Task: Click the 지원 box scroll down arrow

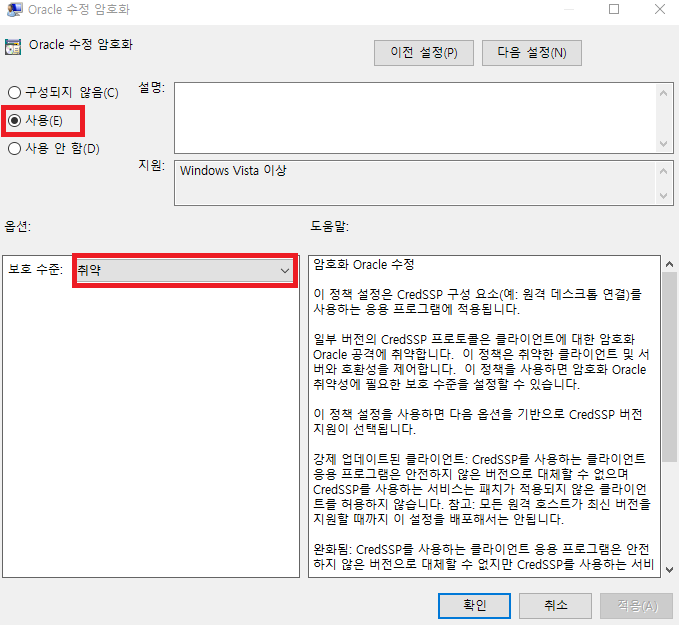Action: pos(663,196)
